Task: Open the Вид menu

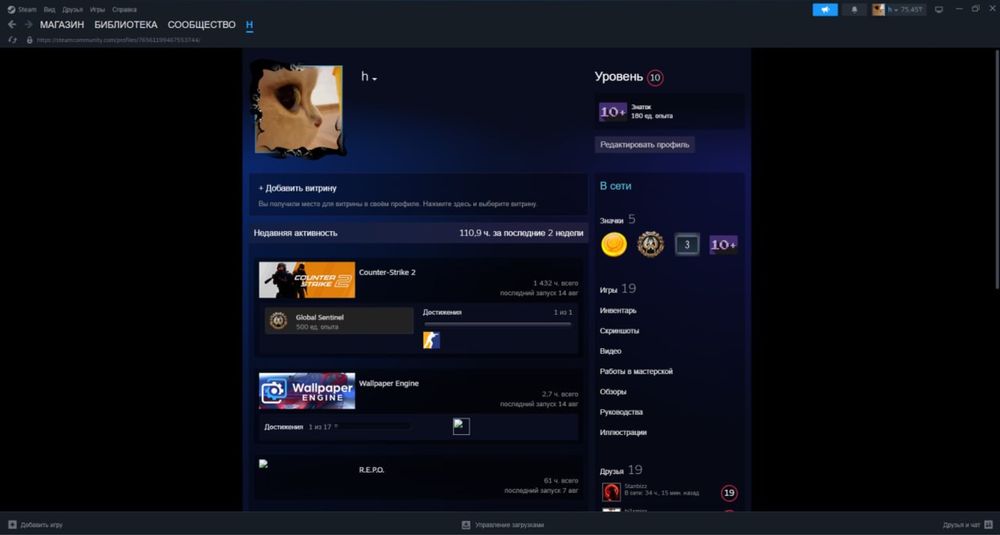Action: pos(49,10)
